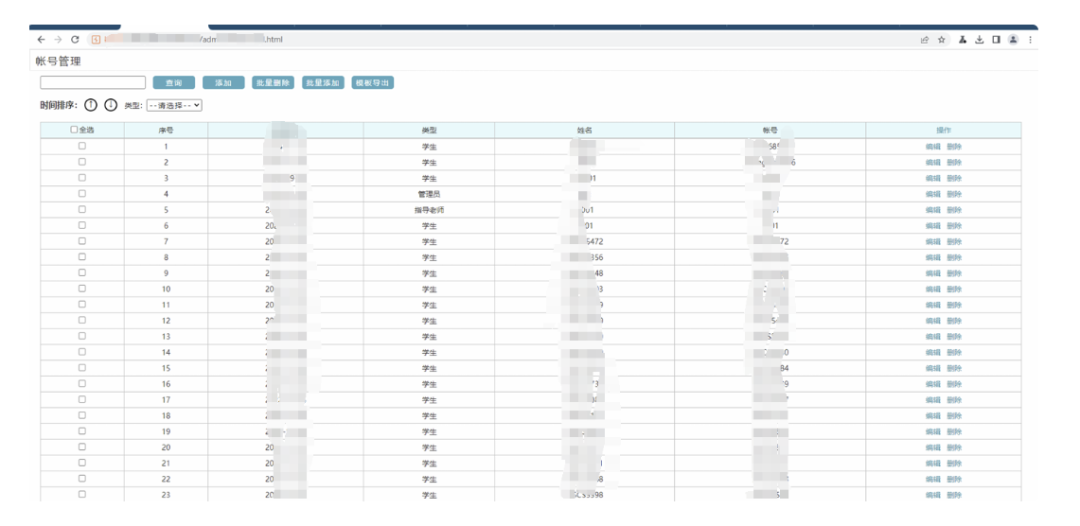The height and width of the screenshot is (526, 1080).
Task: Open the browser profile avatar
Action: 1013,40
